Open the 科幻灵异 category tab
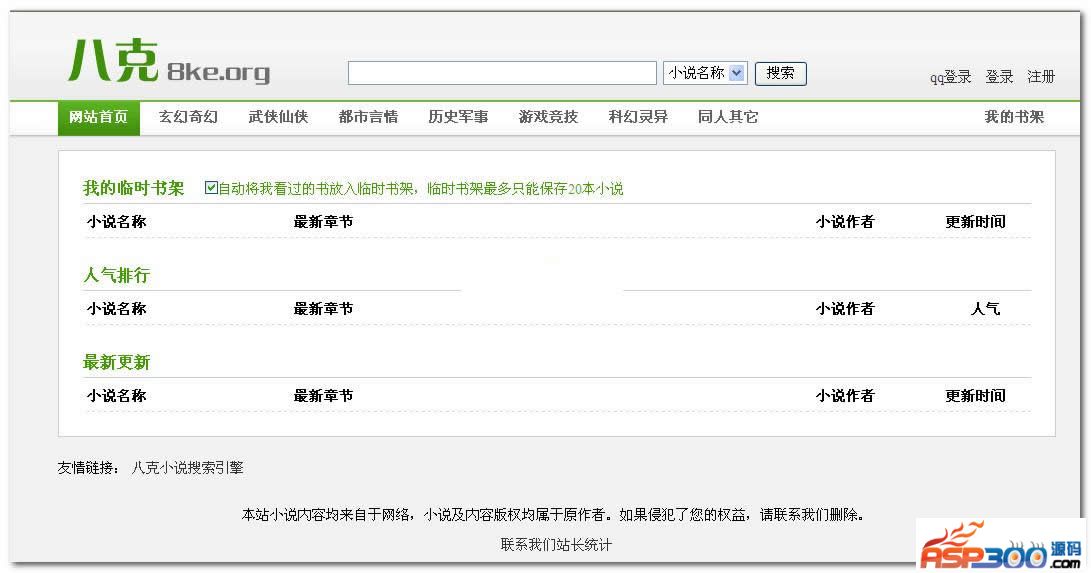Screen dimensions: 1091x573 pyautogui.click(x=638, y=117)
